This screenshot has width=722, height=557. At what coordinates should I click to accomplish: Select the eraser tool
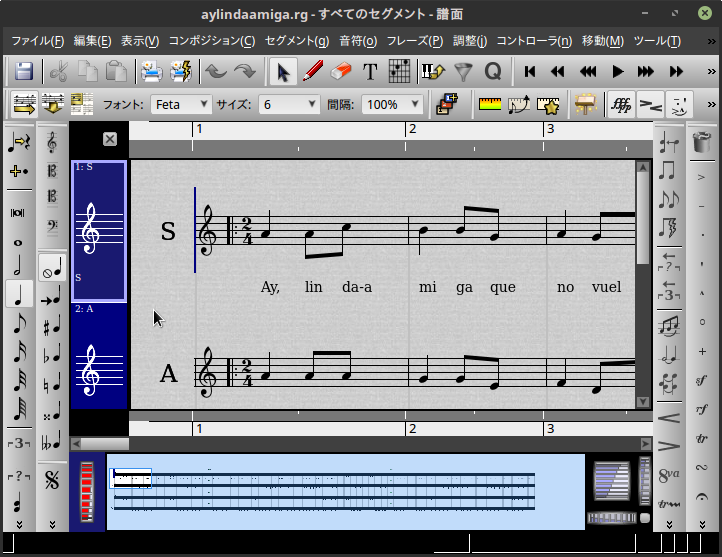(x=341, y=72)
